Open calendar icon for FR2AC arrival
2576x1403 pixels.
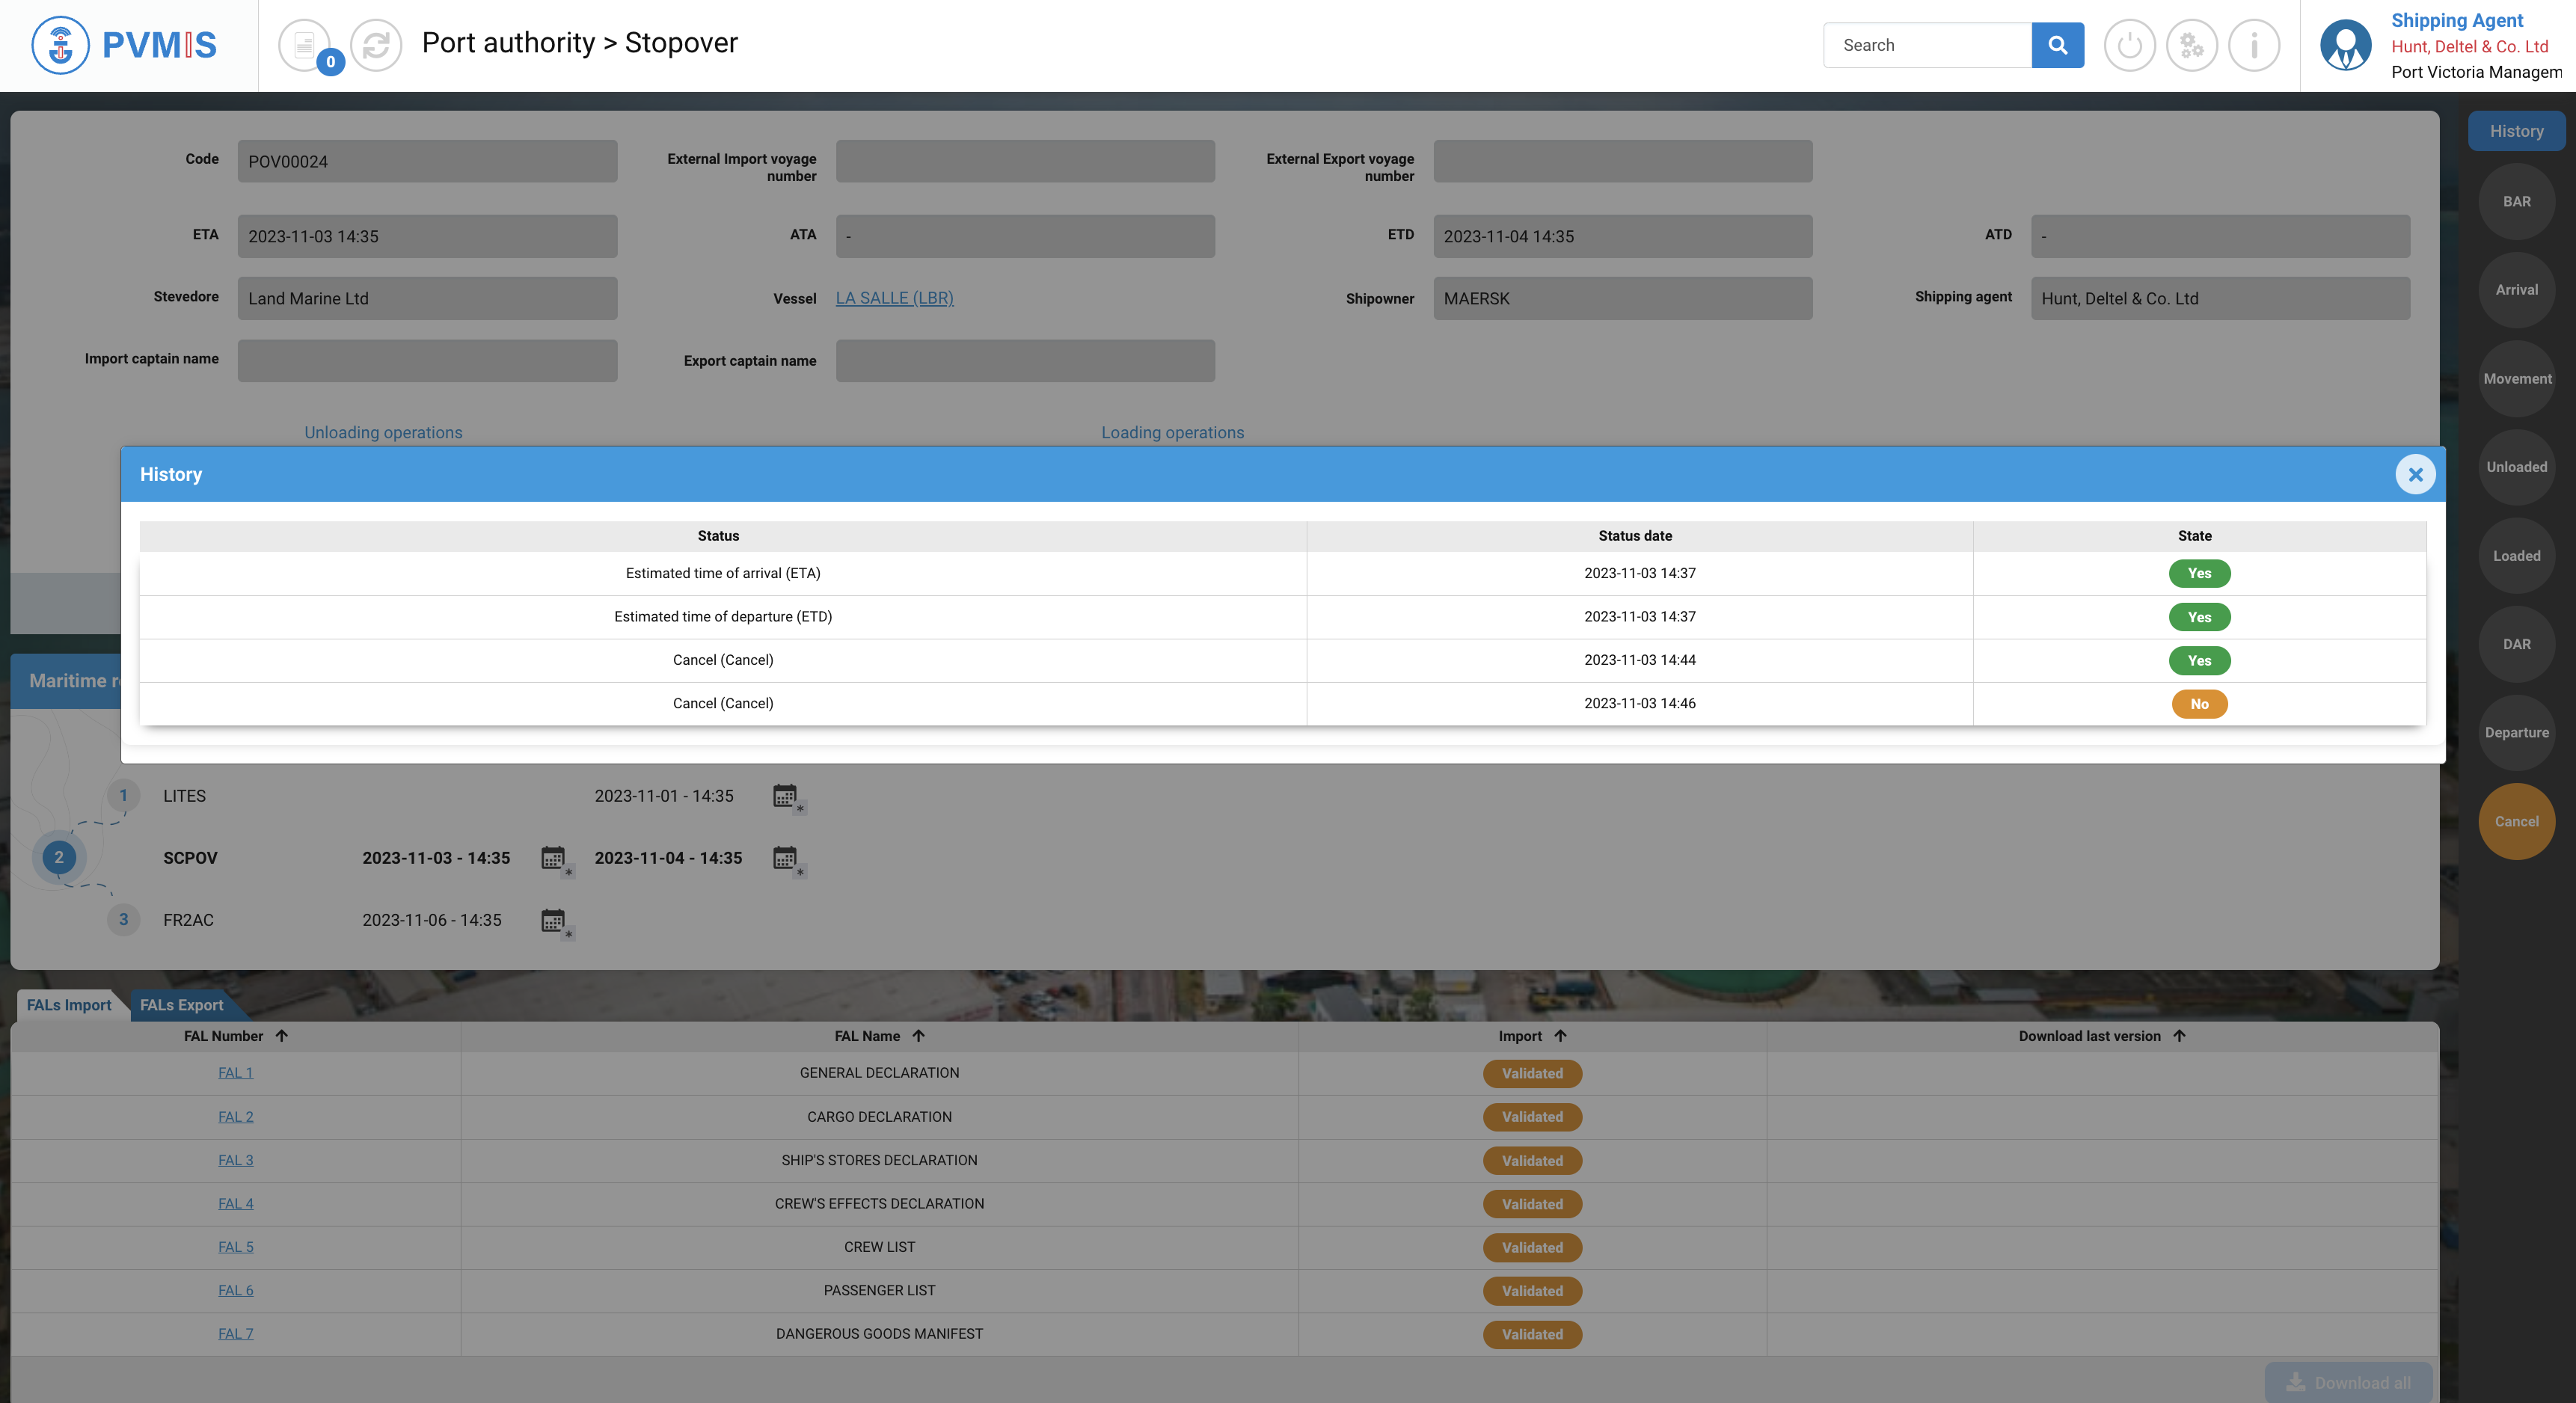553,920
